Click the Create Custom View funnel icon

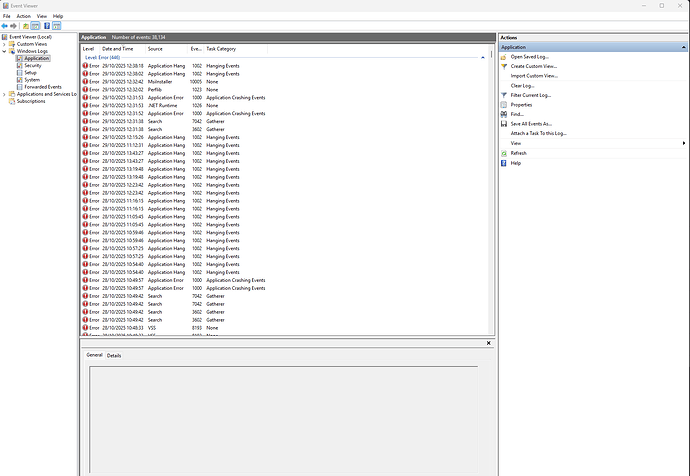pyautogui.click(x=505, y=66)
